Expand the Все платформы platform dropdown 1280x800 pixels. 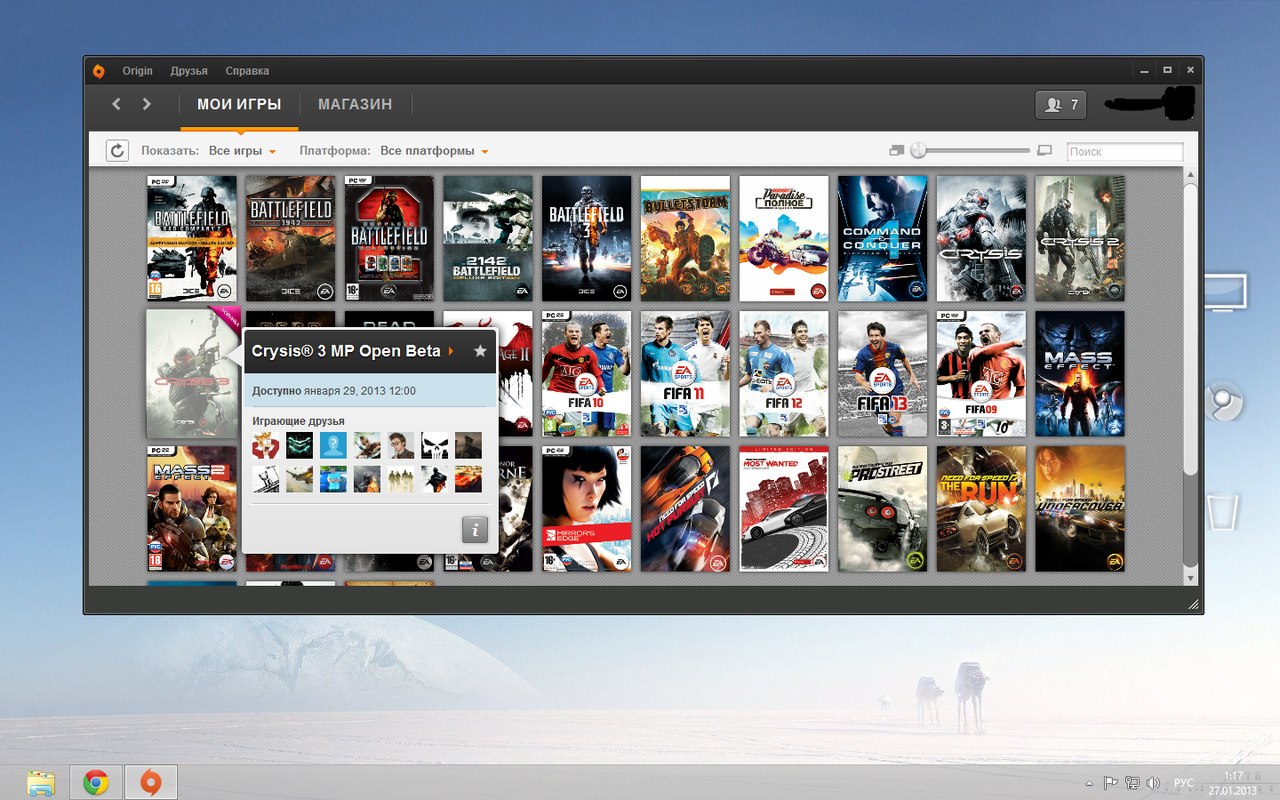[434, 151]
